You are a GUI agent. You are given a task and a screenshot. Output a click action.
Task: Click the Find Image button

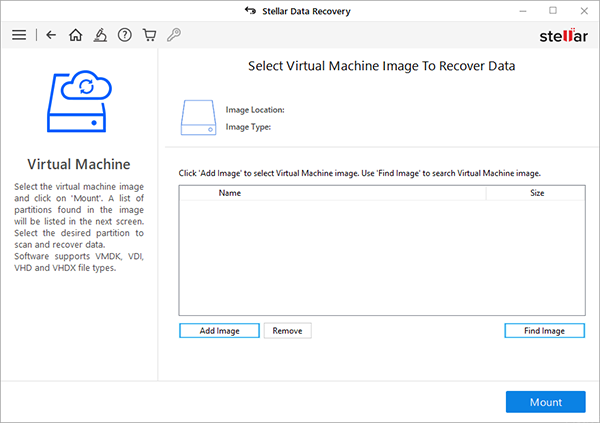coord(545,331)
